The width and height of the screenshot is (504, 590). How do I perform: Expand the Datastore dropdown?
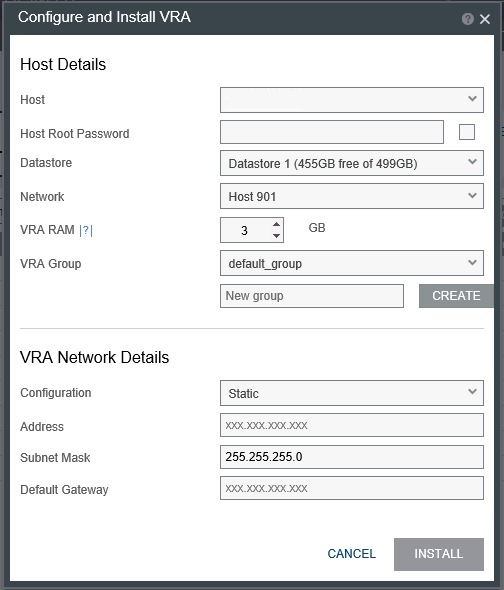pyautogui.click(x=352, y=163)
